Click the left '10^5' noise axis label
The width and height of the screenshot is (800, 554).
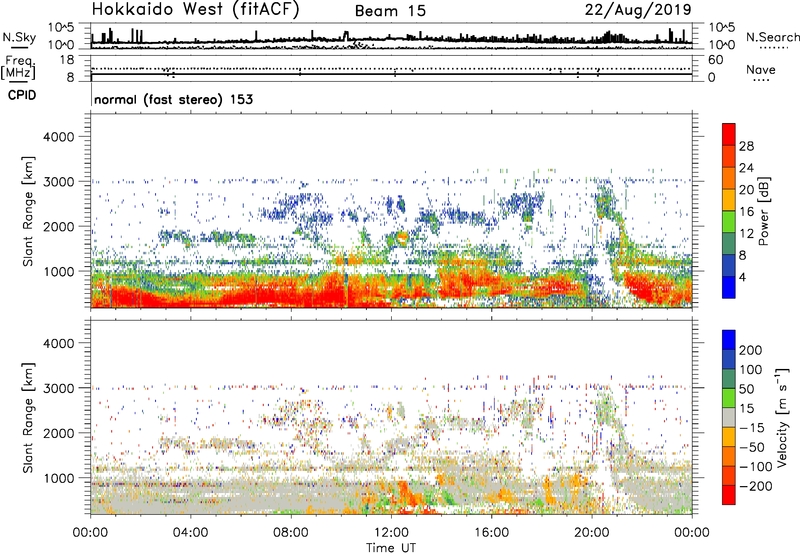click(61, 28)
